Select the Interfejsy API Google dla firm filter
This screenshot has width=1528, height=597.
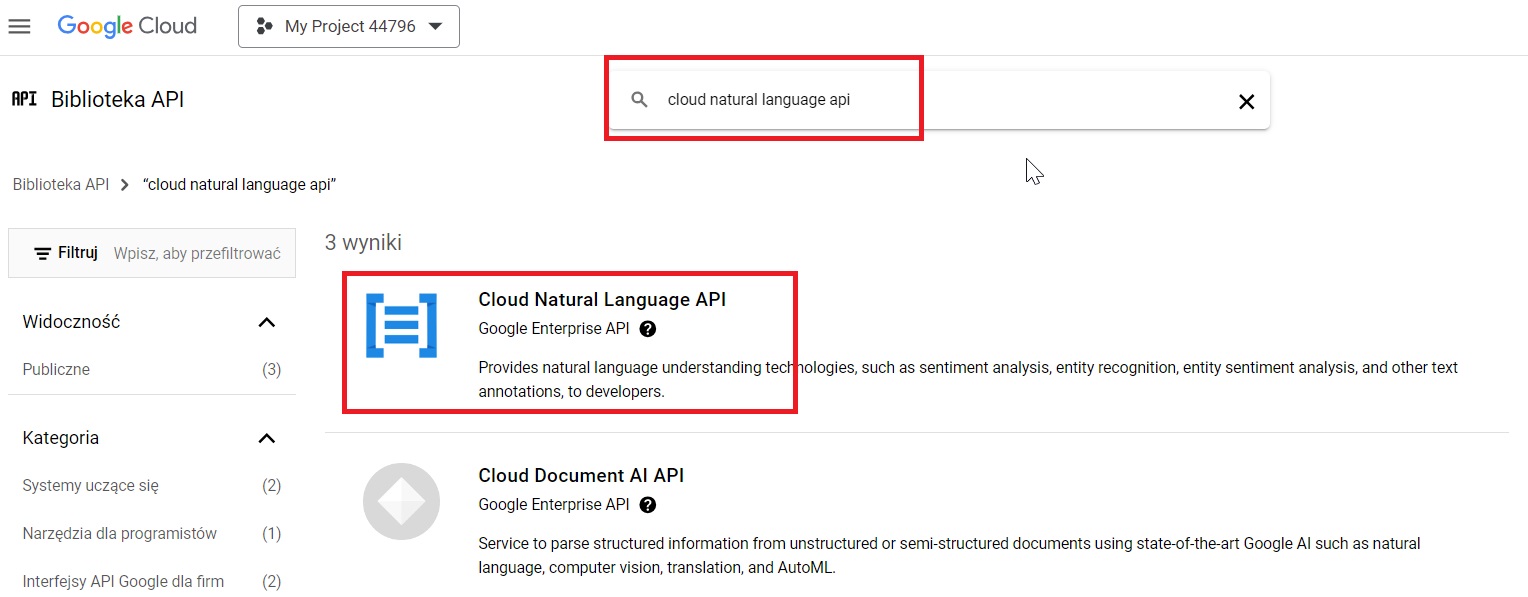coord(122,580)
